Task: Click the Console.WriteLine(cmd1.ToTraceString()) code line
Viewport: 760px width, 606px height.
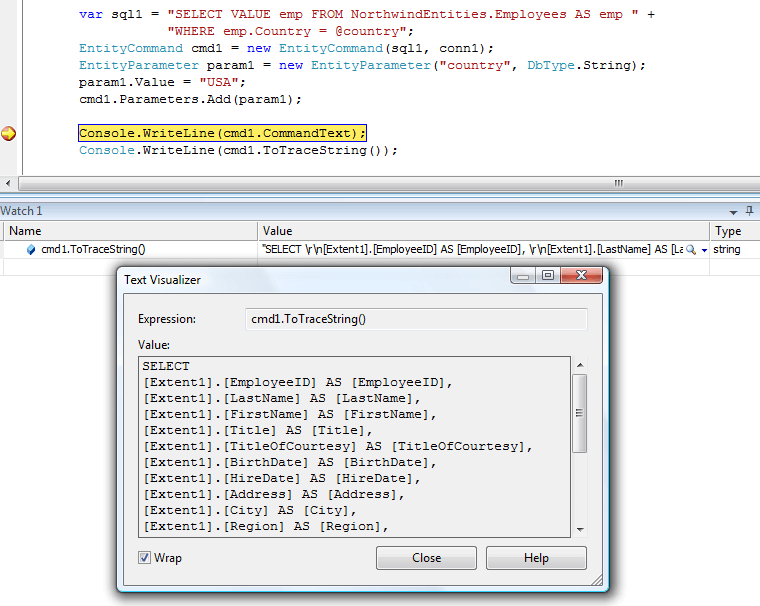Action: pos(238,150)
